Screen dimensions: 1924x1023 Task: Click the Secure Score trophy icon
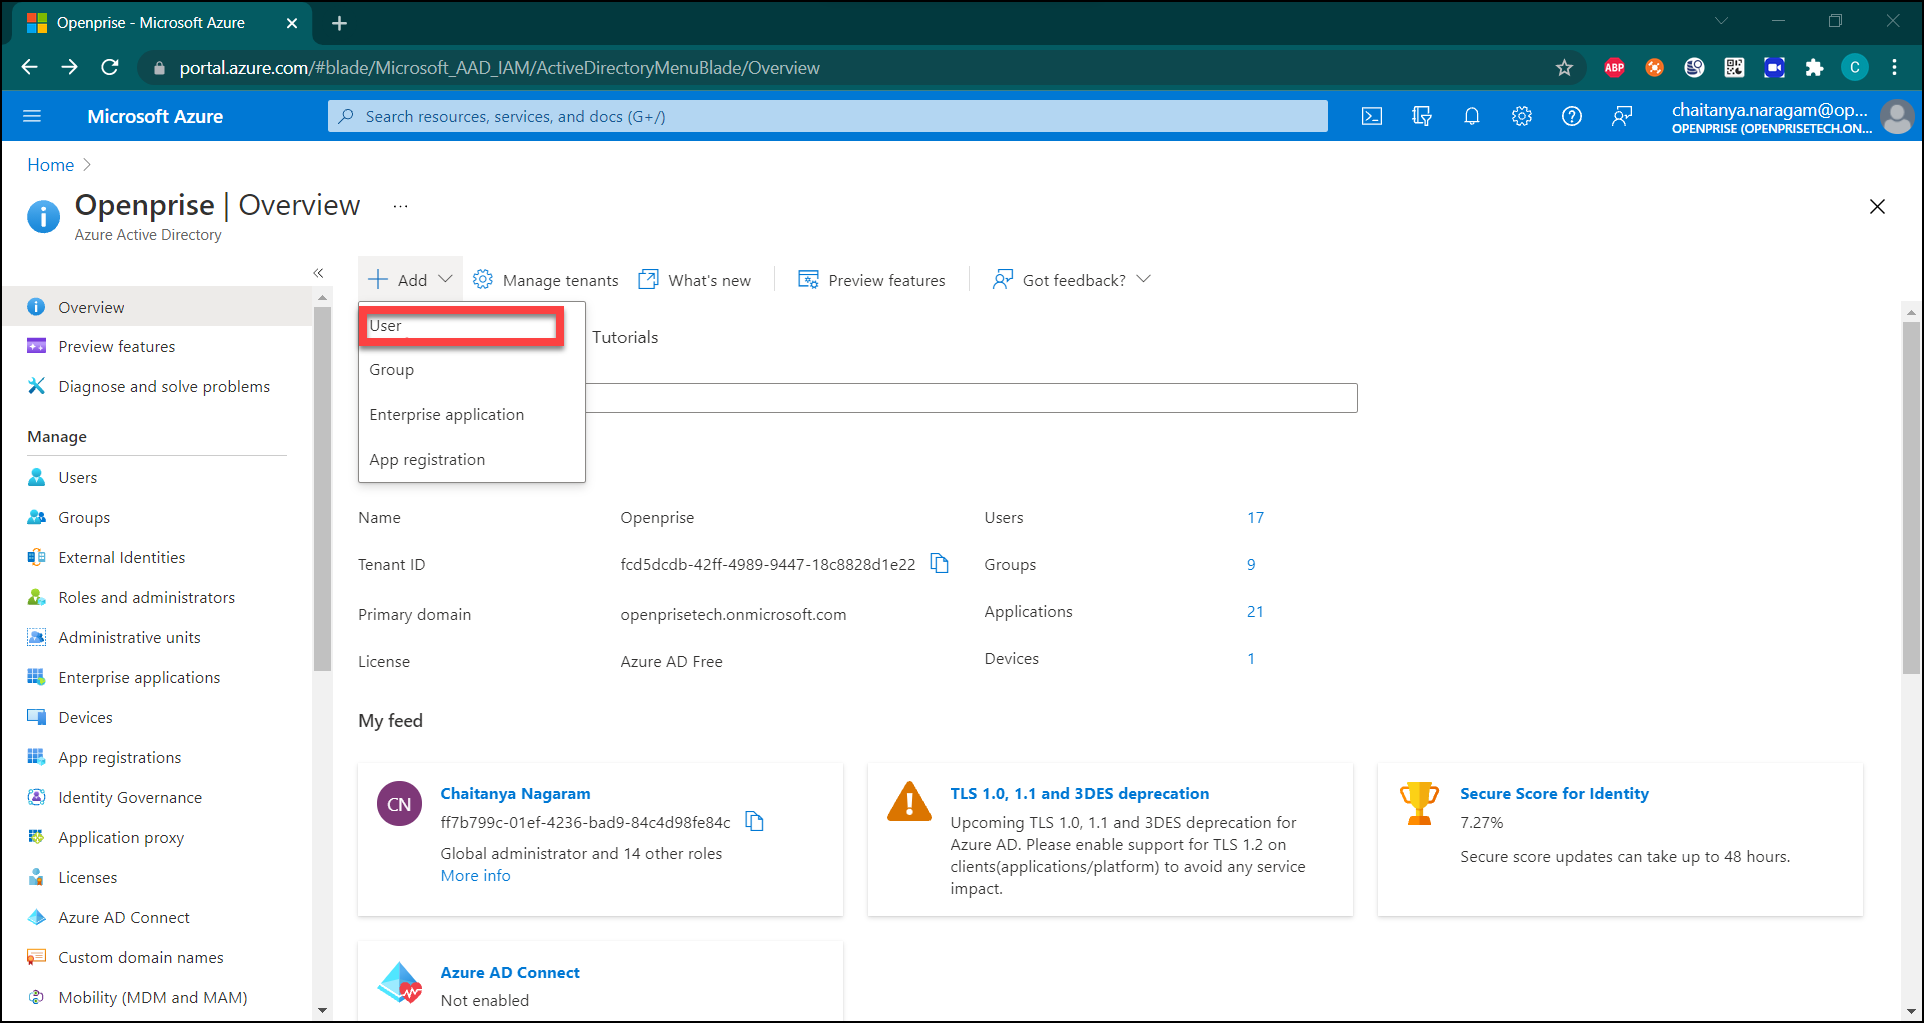tap(1419, 803)
